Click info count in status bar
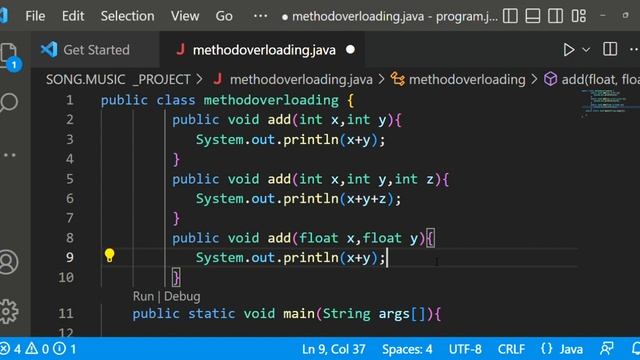 click(x=64, y=349)
